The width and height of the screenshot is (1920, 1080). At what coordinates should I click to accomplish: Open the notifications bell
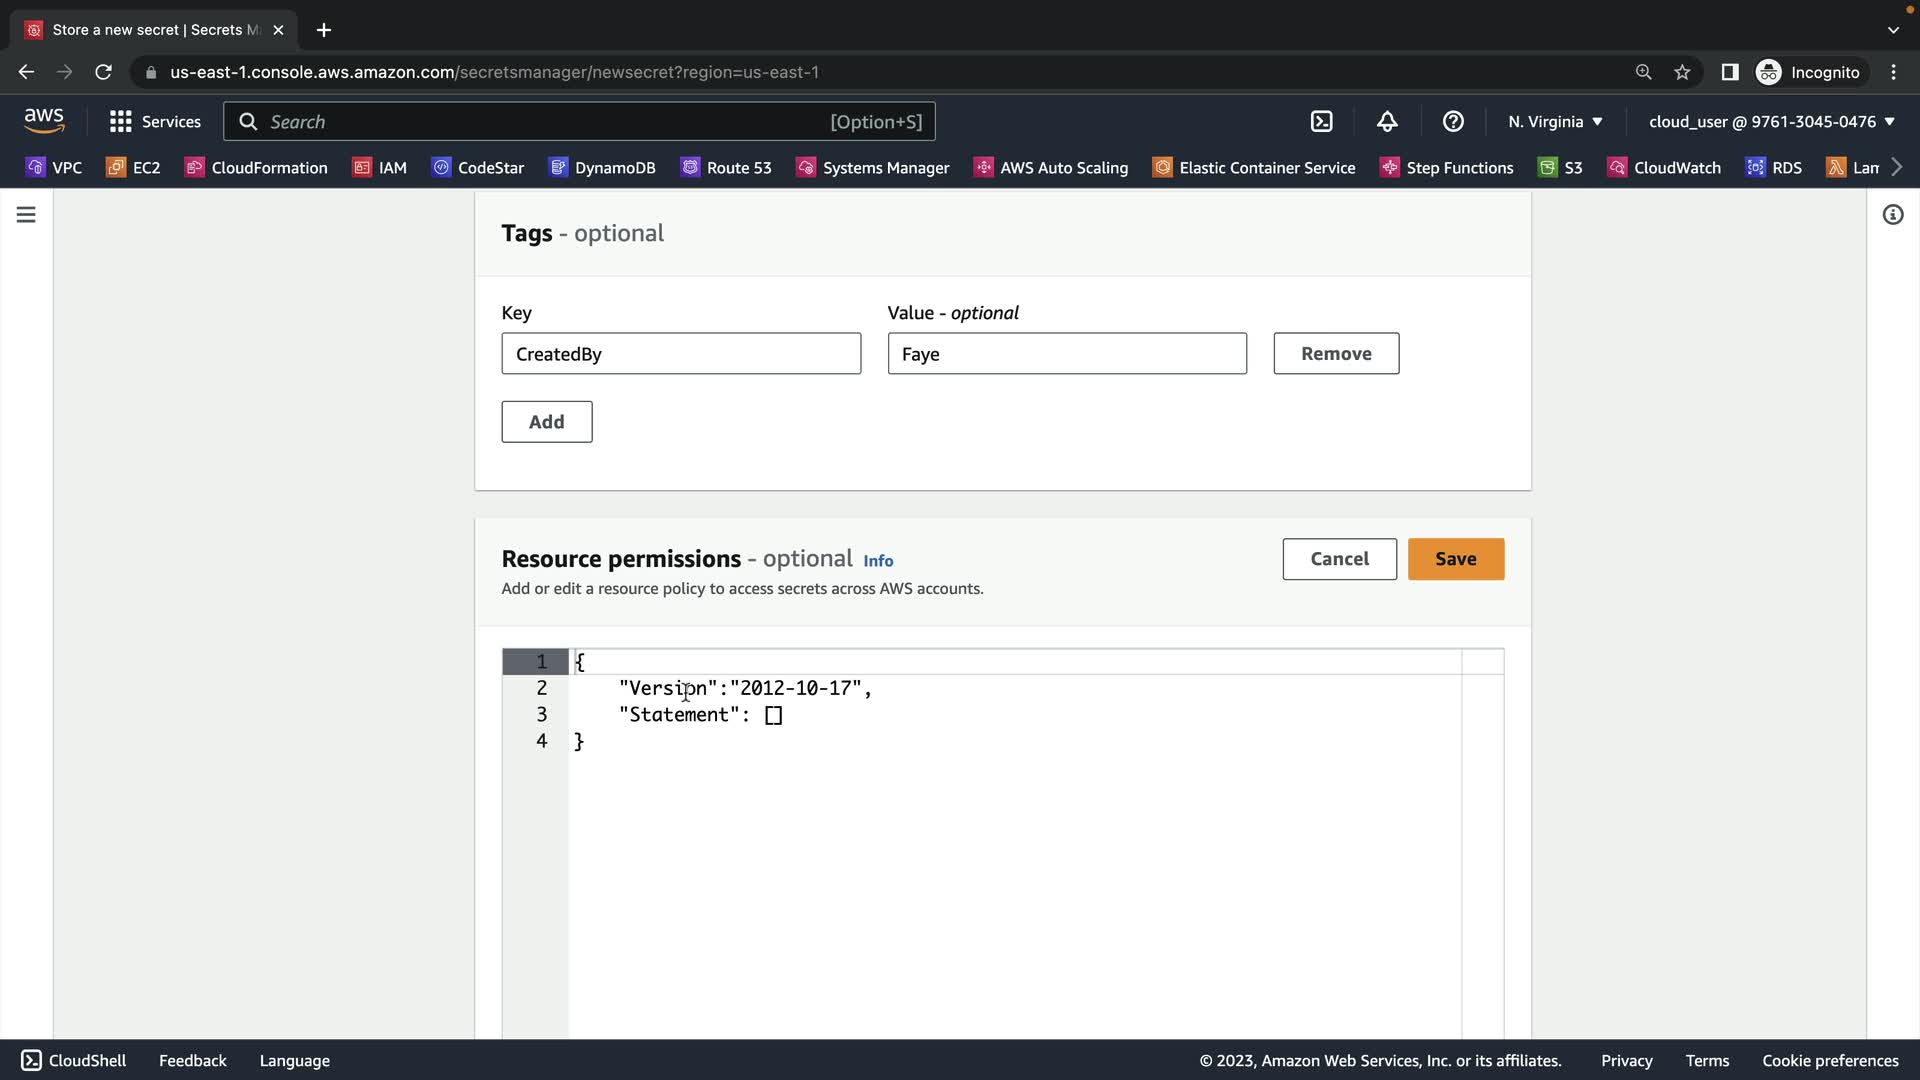click(1387, 121)
